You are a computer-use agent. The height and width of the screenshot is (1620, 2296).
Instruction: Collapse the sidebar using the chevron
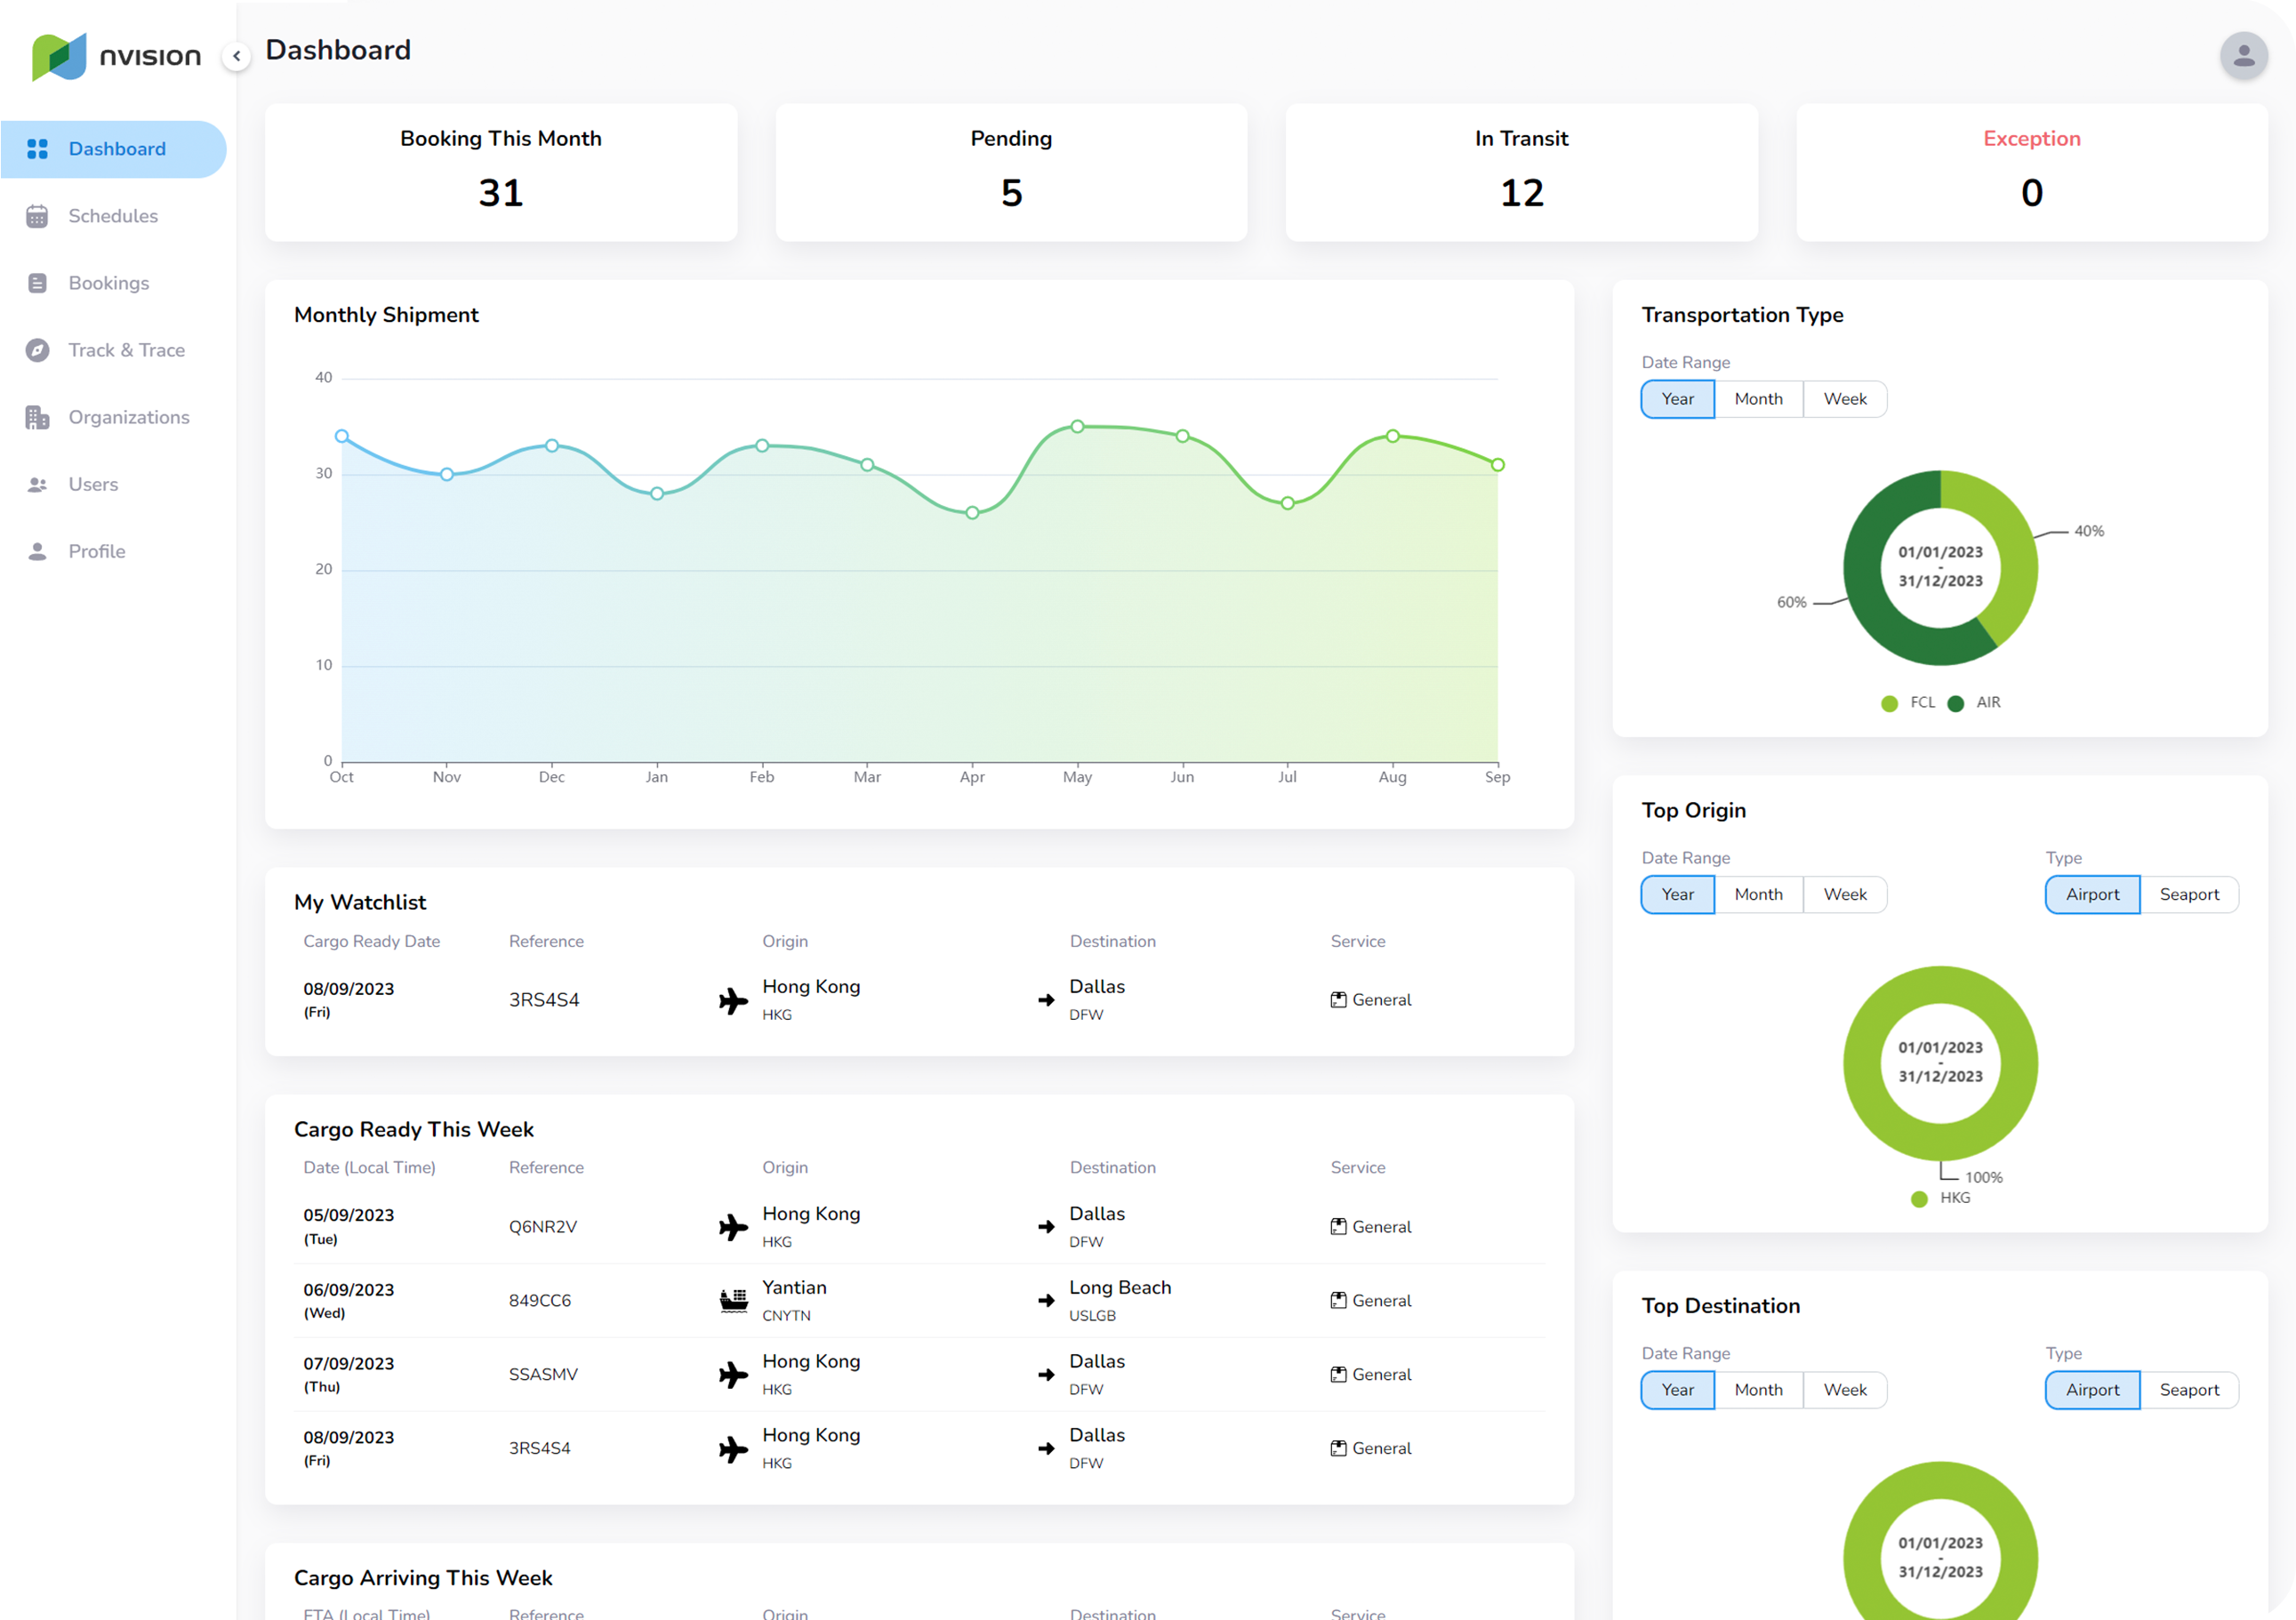pyautogui.click(x=237, y=56)
